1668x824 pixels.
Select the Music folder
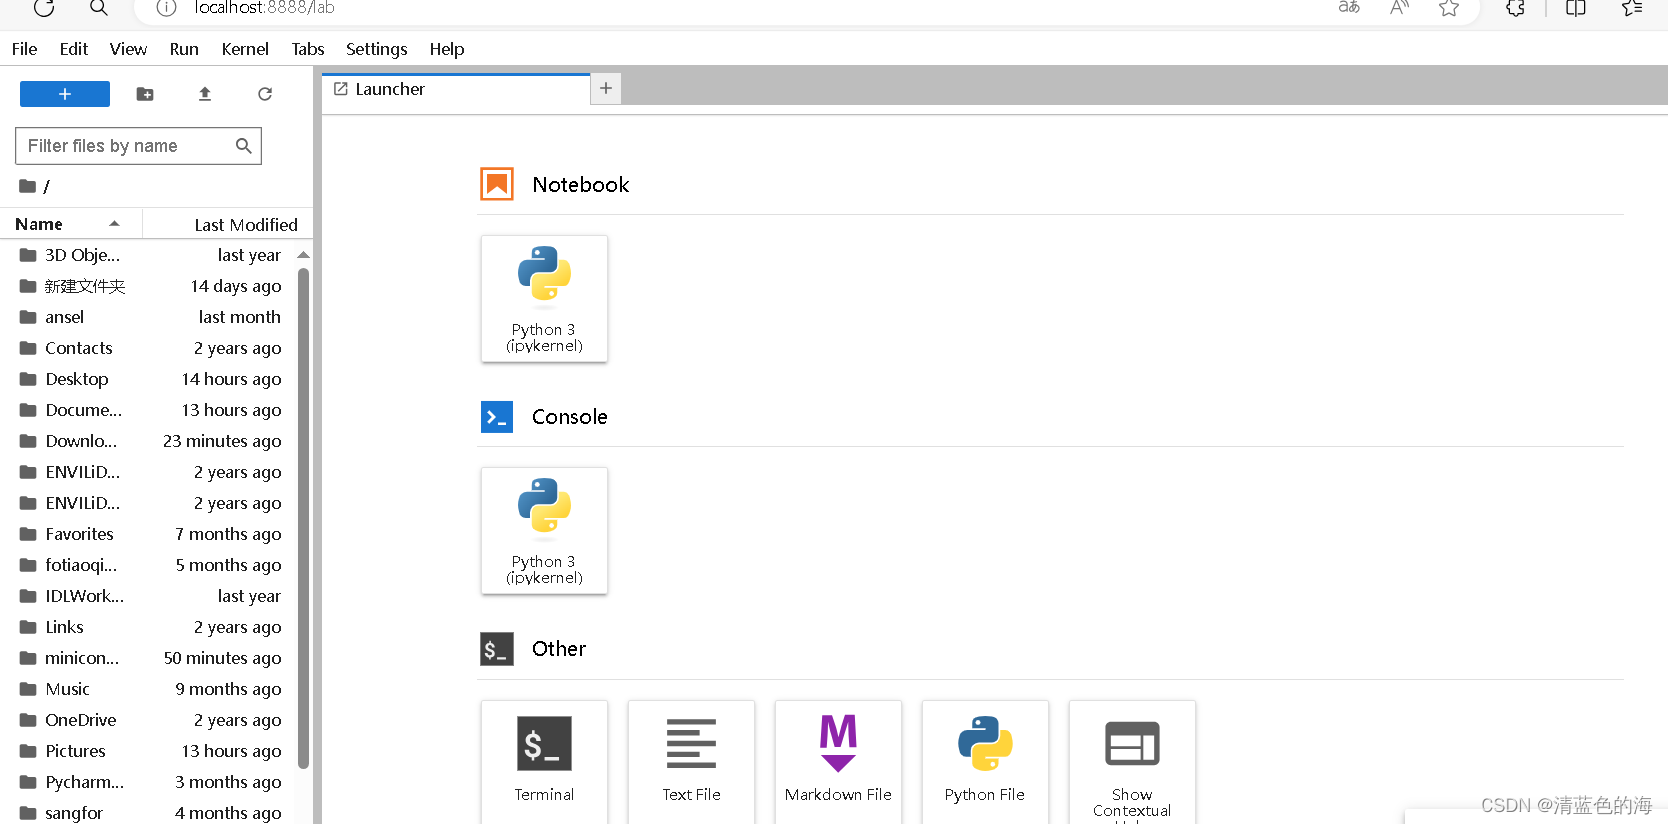pos(150,689)
